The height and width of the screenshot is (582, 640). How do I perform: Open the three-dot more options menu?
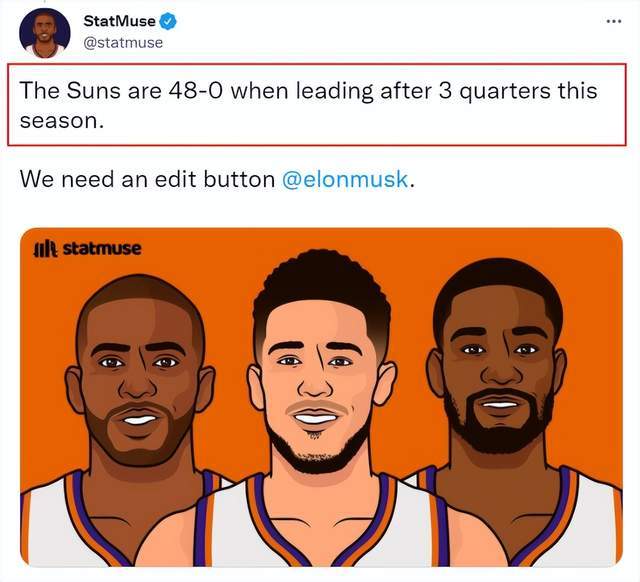click(613, 21)
